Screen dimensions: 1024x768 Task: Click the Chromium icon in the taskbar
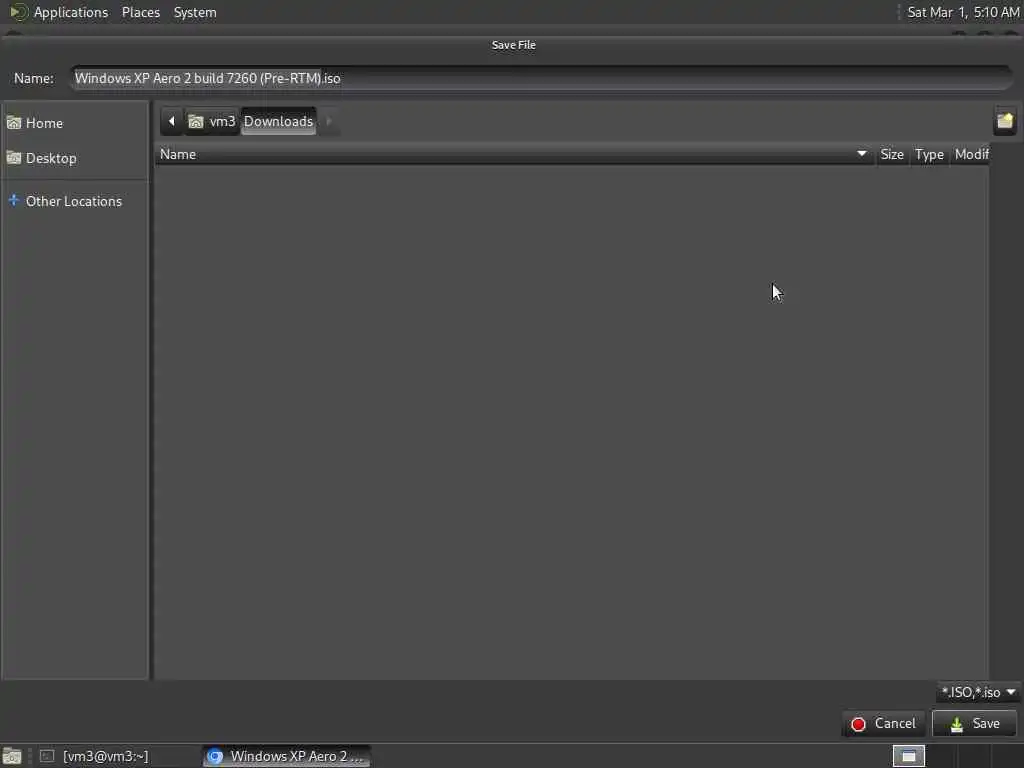pyautogui.click(x=215, y=756)
